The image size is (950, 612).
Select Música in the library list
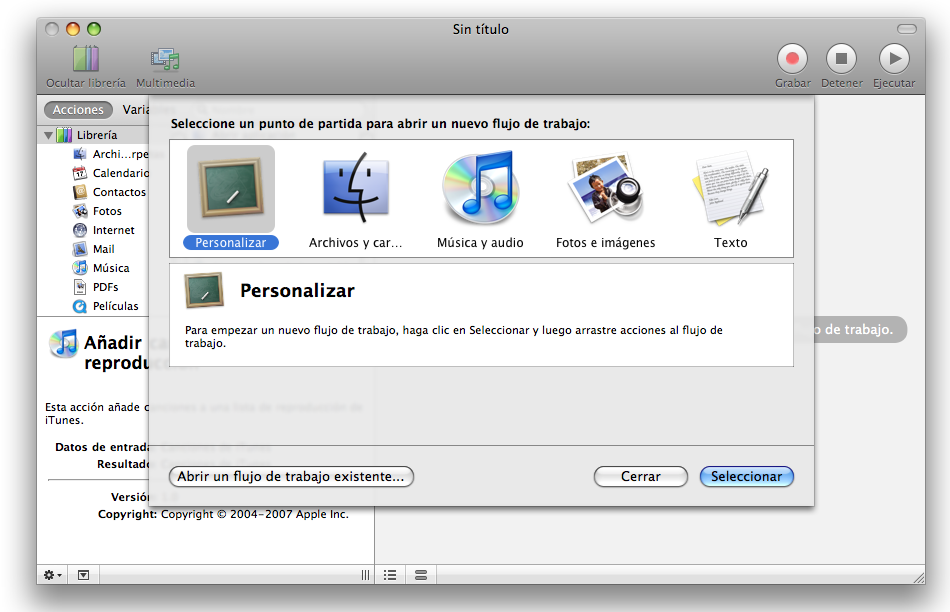pos(101,268)
